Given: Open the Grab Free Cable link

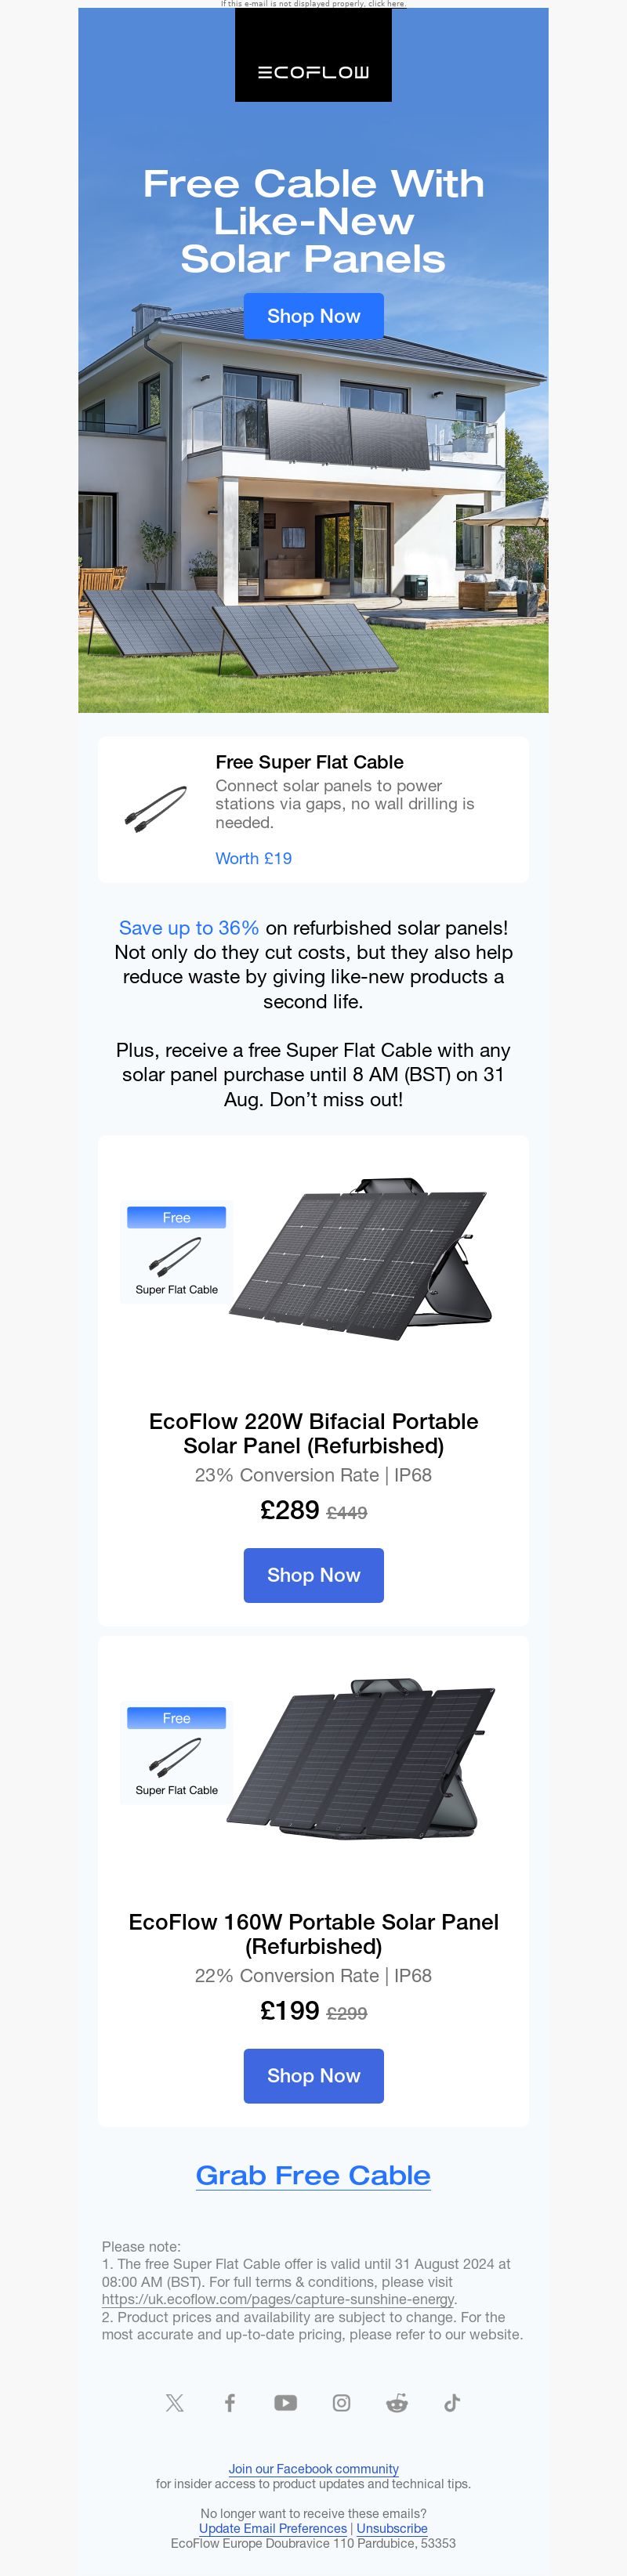Looking at the screenshot, I should click(313, 2175).
